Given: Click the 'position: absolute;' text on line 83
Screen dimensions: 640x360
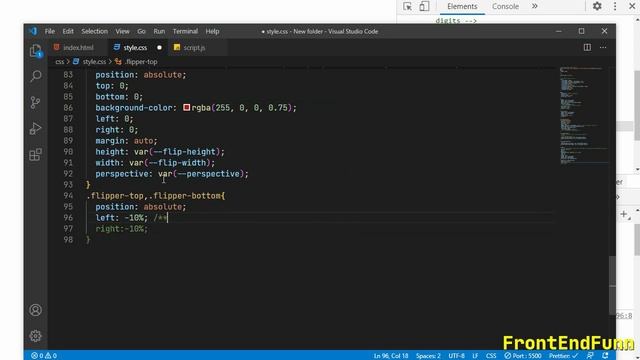Looking at the screenshot, I should point(140,75).
